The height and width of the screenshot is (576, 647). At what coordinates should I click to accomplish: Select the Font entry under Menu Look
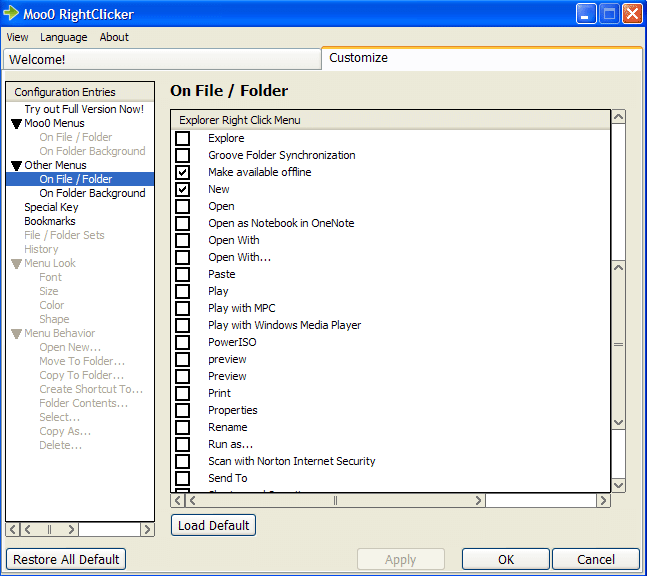click(50, 277)
